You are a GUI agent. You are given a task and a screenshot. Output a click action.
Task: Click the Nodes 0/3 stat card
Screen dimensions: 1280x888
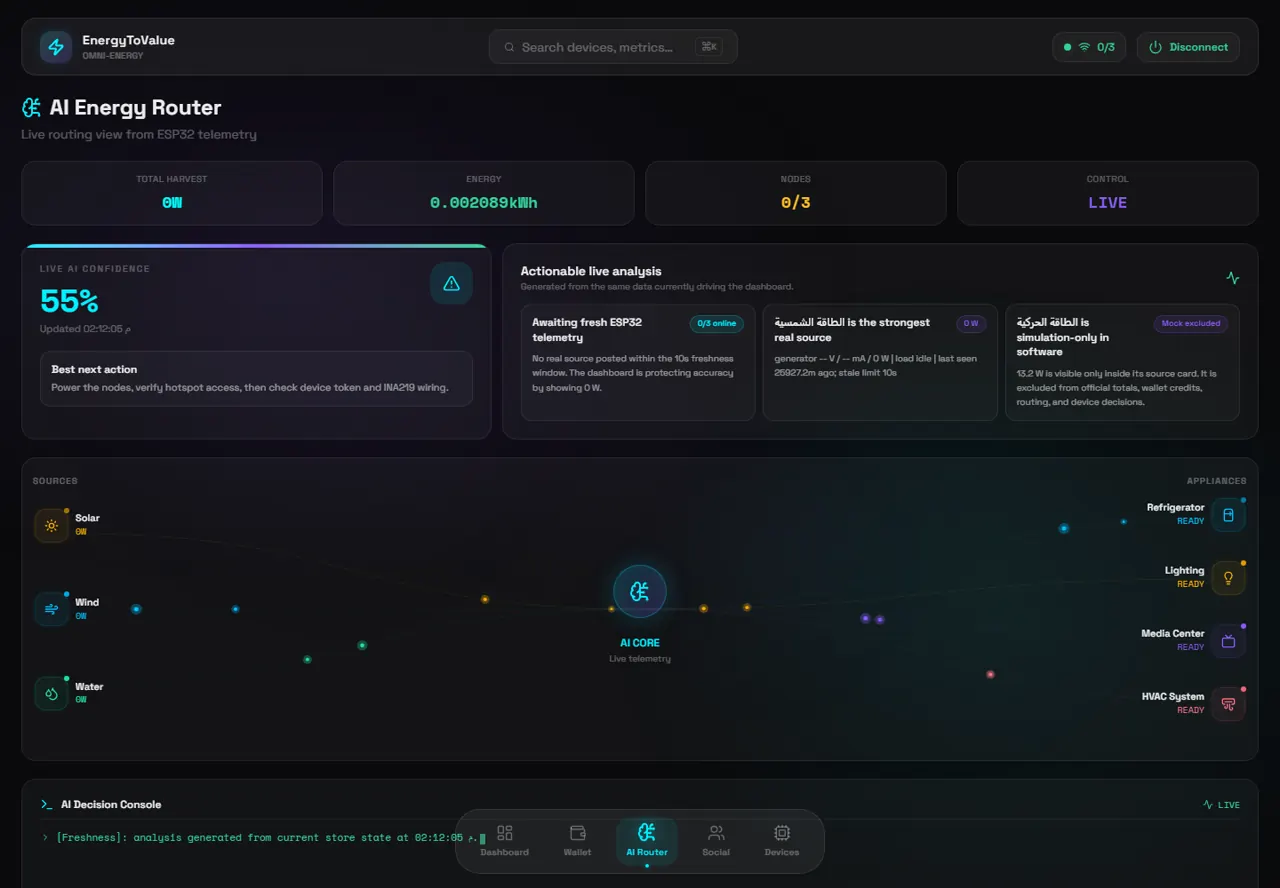[796, 193]
